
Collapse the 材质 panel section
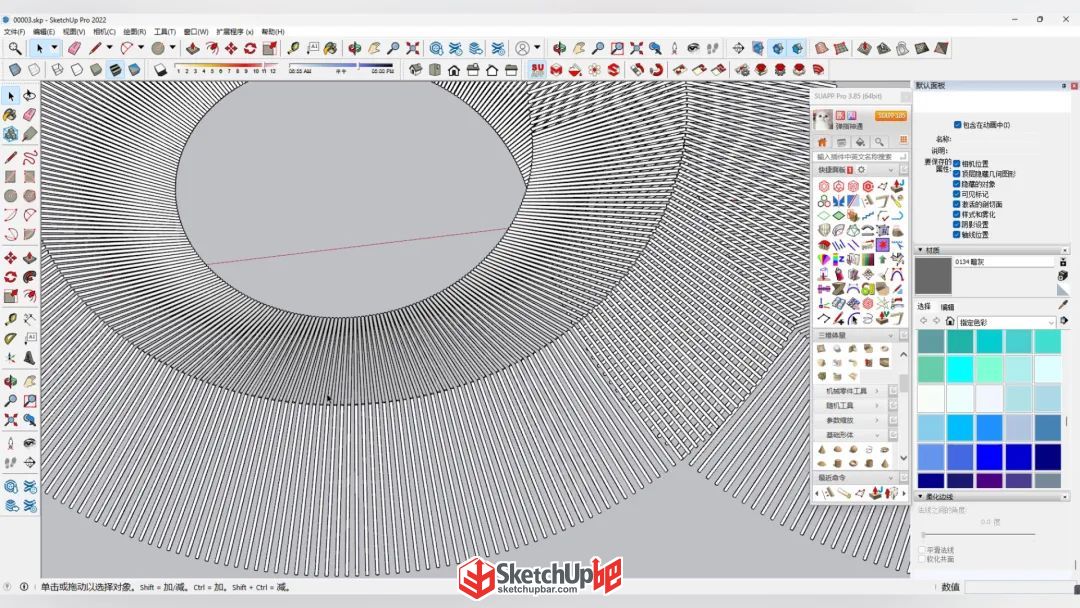(921, 250)
